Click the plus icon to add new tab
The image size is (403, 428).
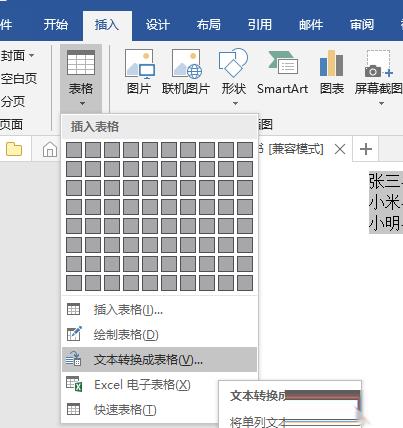tap(366, 149)
